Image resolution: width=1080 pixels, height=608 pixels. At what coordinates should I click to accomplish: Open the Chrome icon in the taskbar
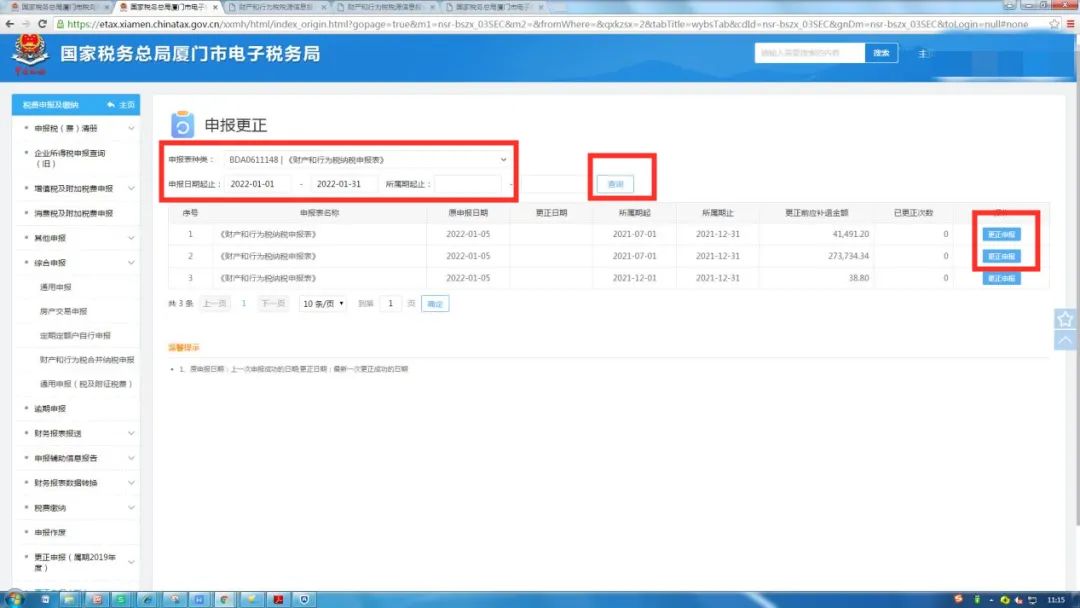pos(225,600)
